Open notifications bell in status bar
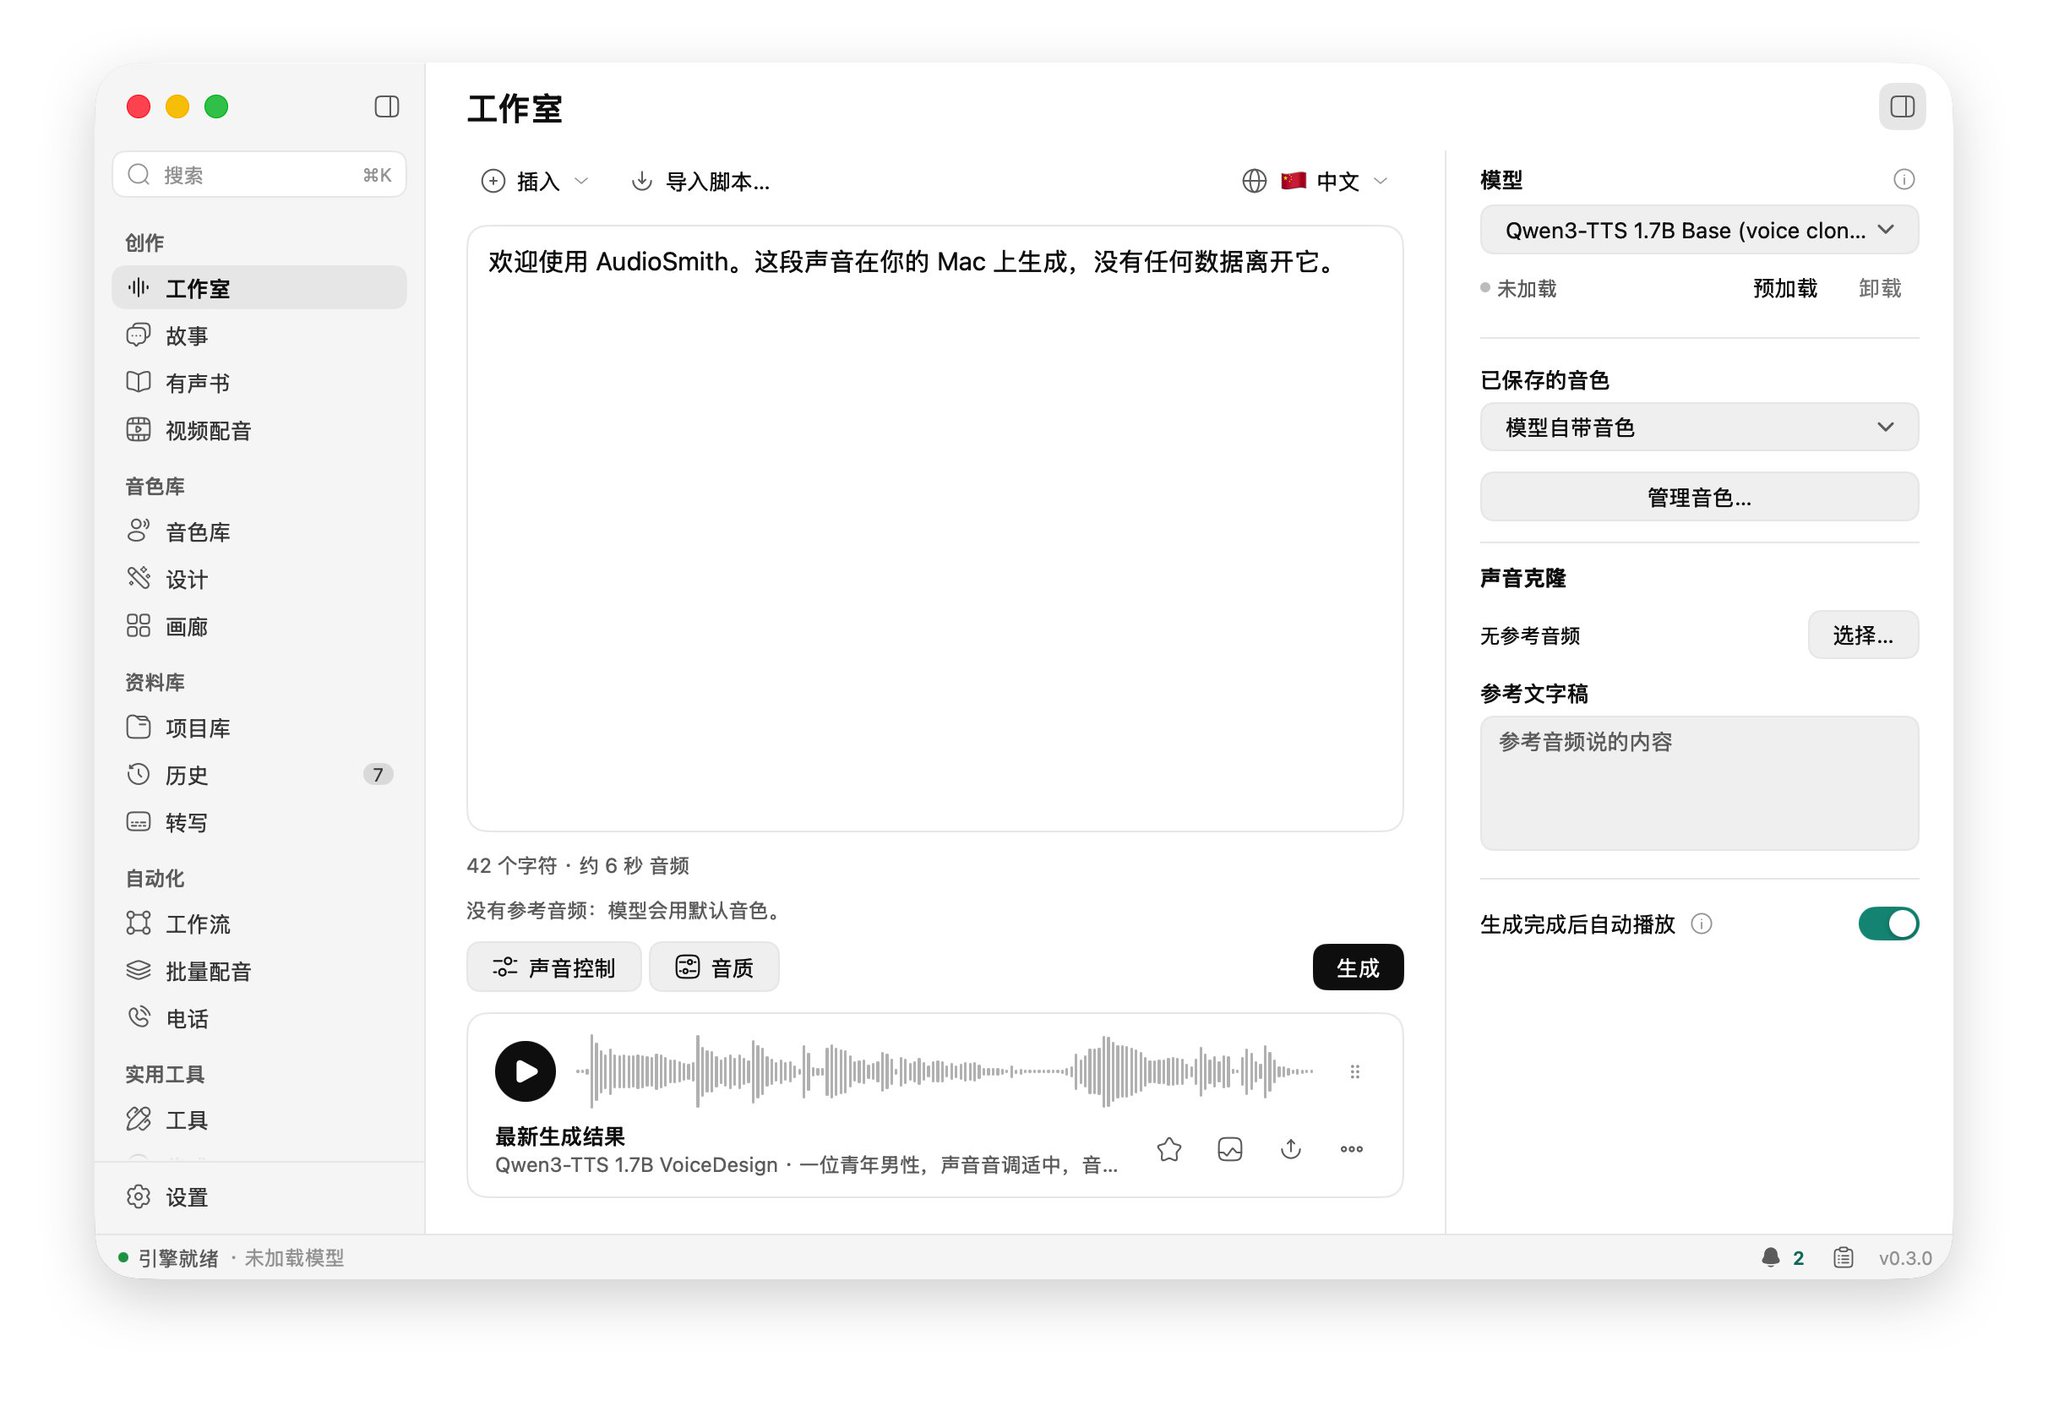This screenshot has width=2048, height=1406. [x=1771, y=1257]
